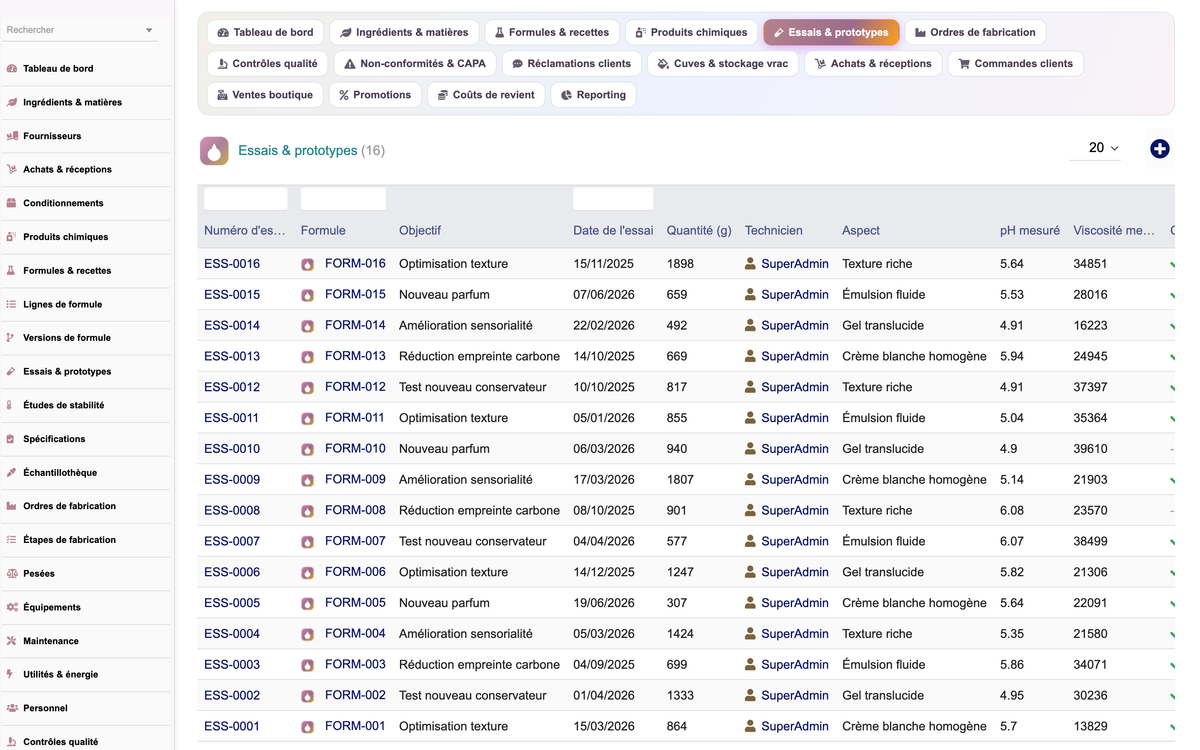
Task: Open the sidebar Contrôles qualité entry
Action: (x=61, y=742)
